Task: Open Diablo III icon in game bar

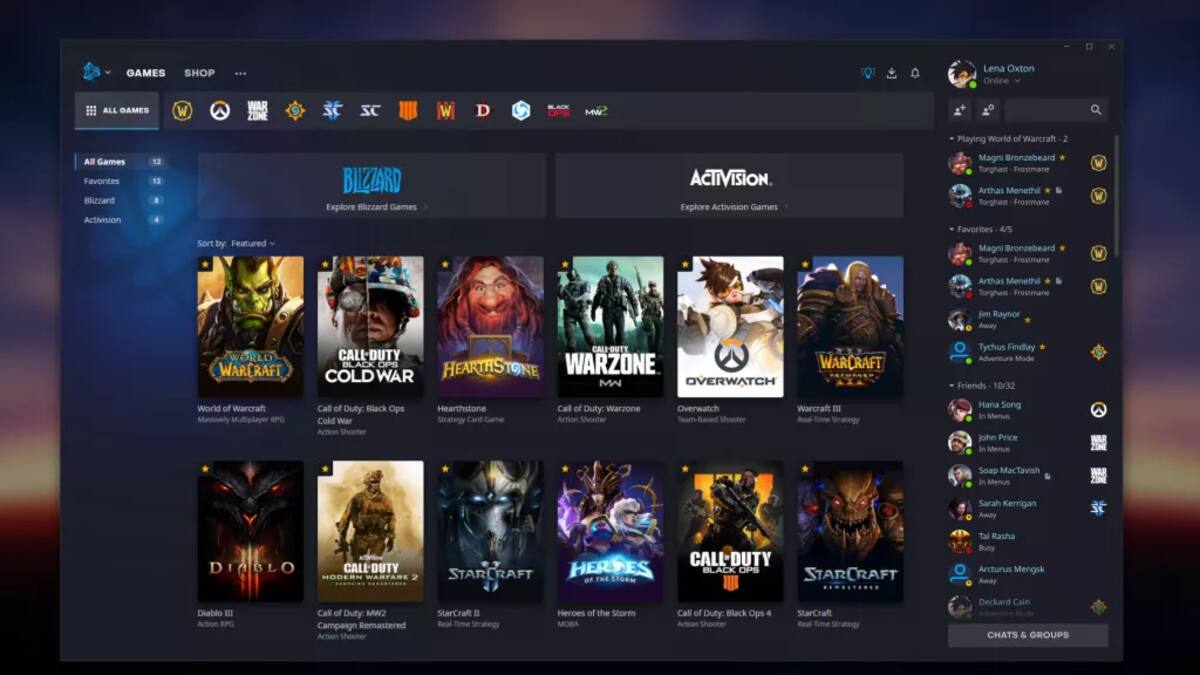Action: click(x=483, y=111)
